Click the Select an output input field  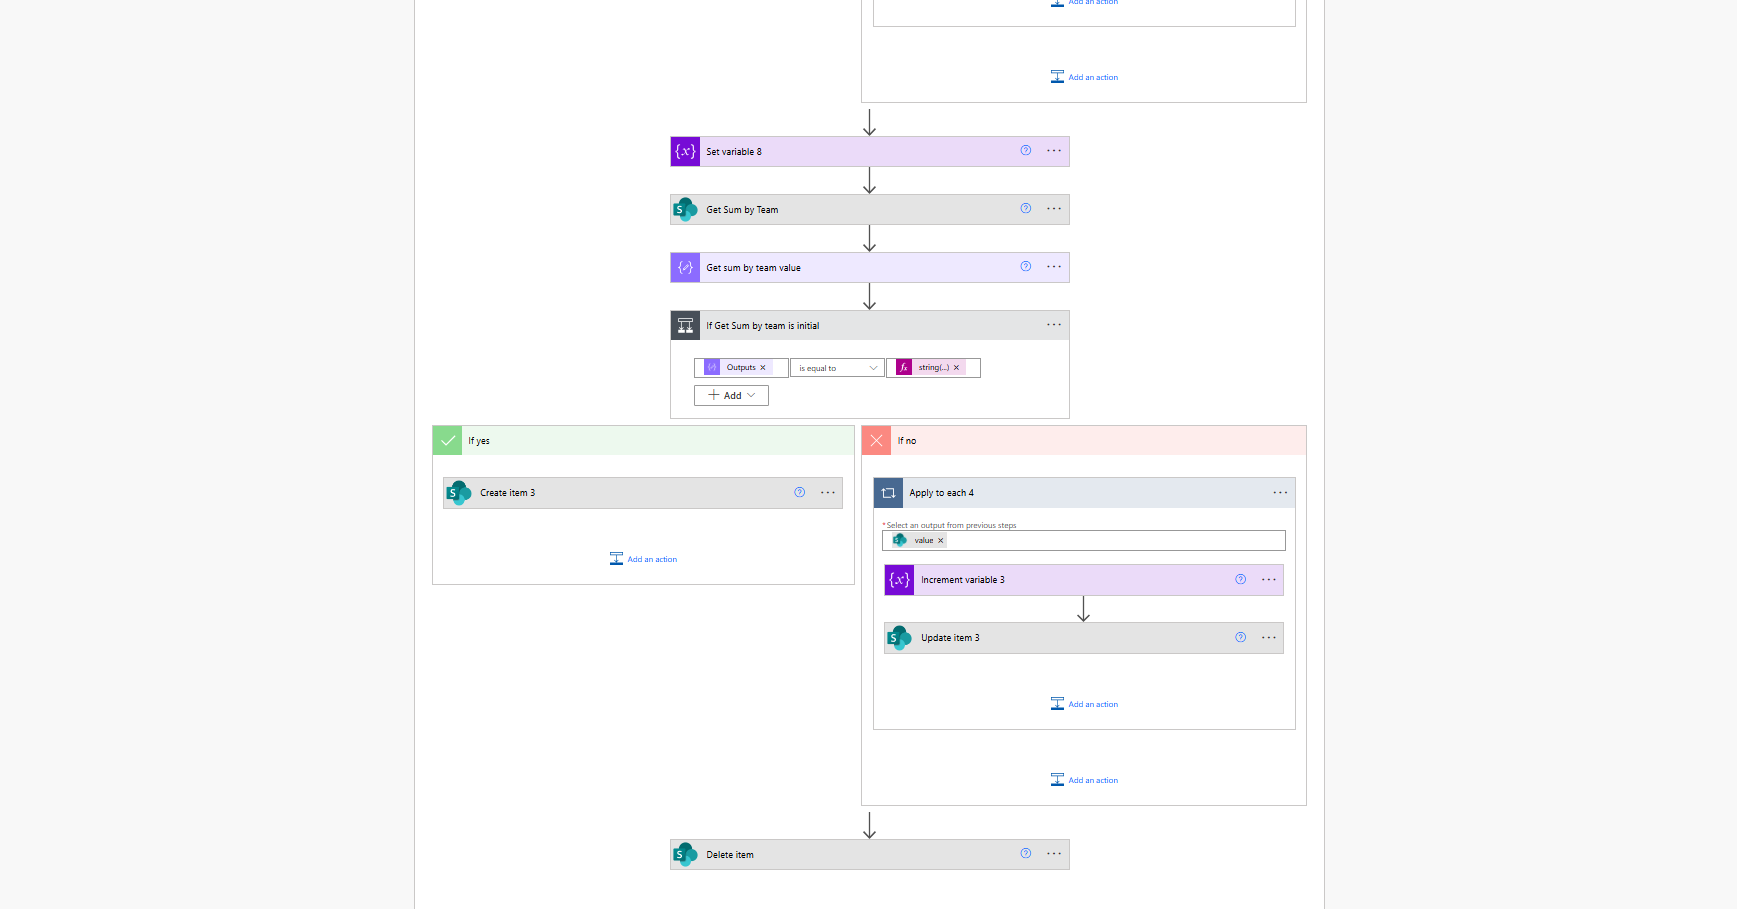1110,541
